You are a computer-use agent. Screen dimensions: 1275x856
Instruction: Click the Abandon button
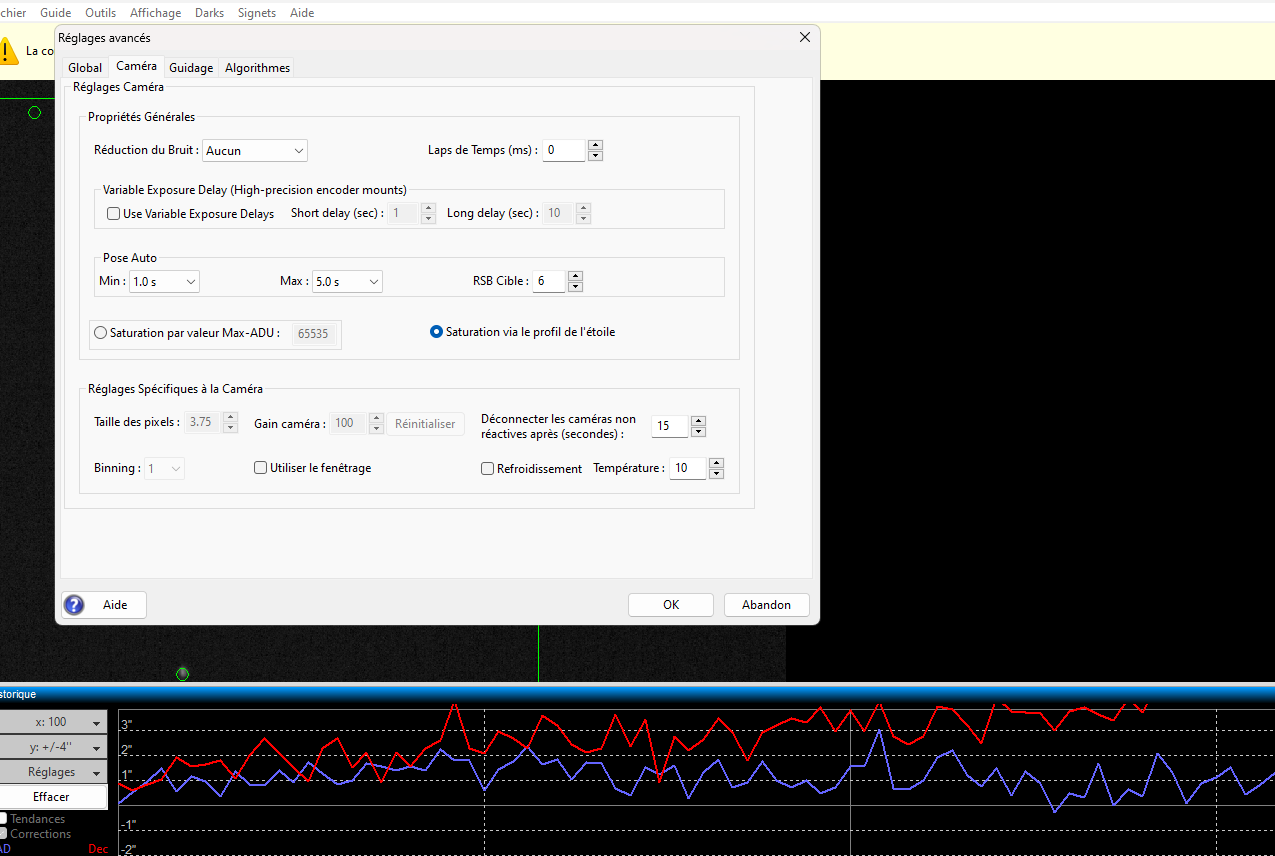coord(766,605)
